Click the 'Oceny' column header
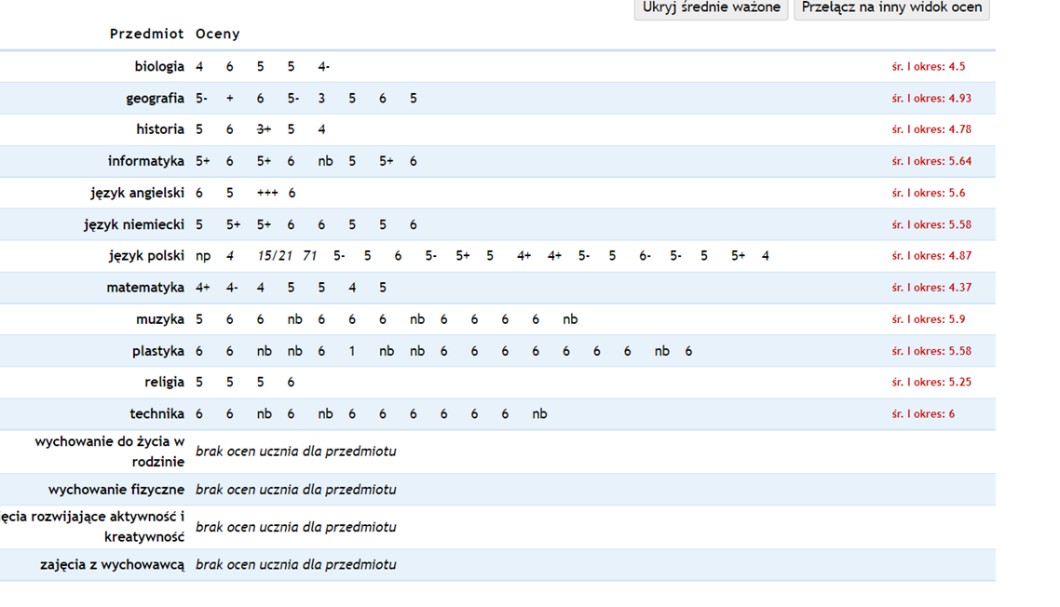 [217, 34]
